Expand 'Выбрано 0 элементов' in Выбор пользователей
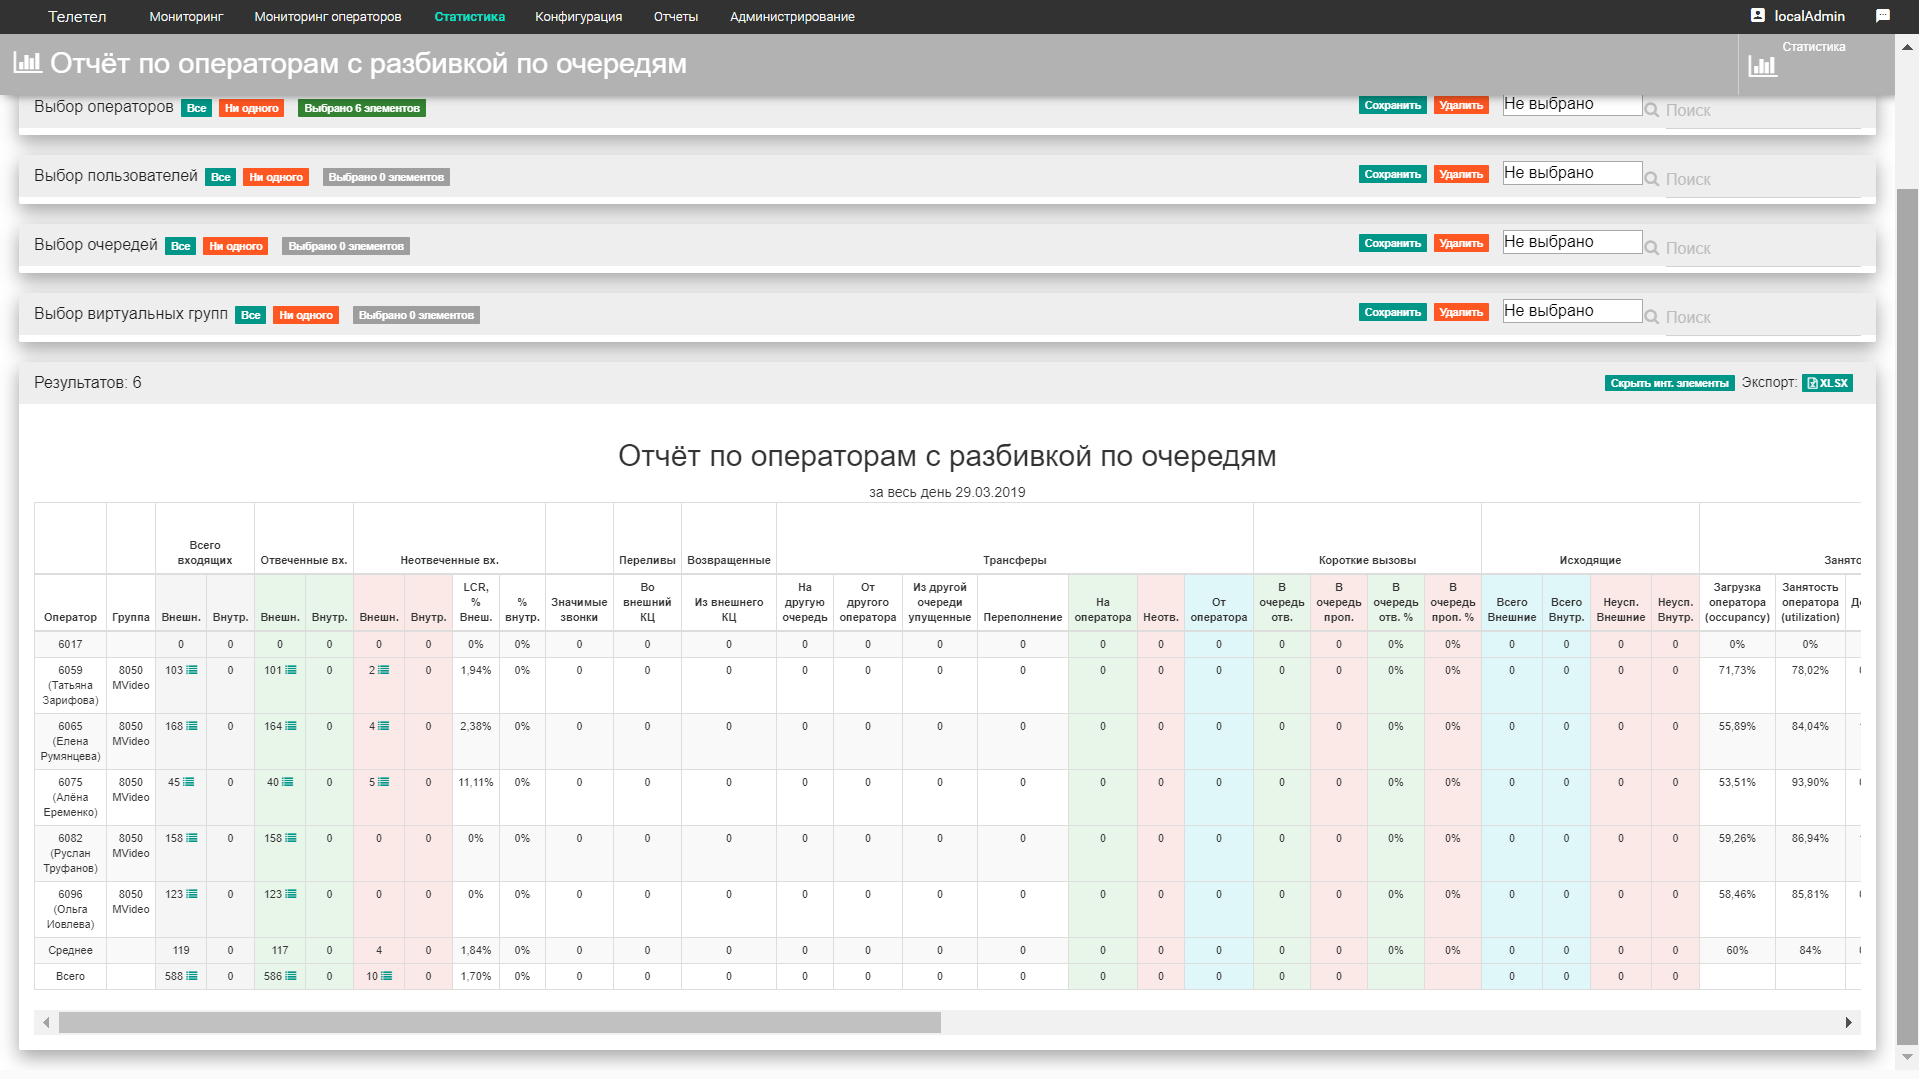Viewport: 1919px width, 1079px height. tap(386, 177)
